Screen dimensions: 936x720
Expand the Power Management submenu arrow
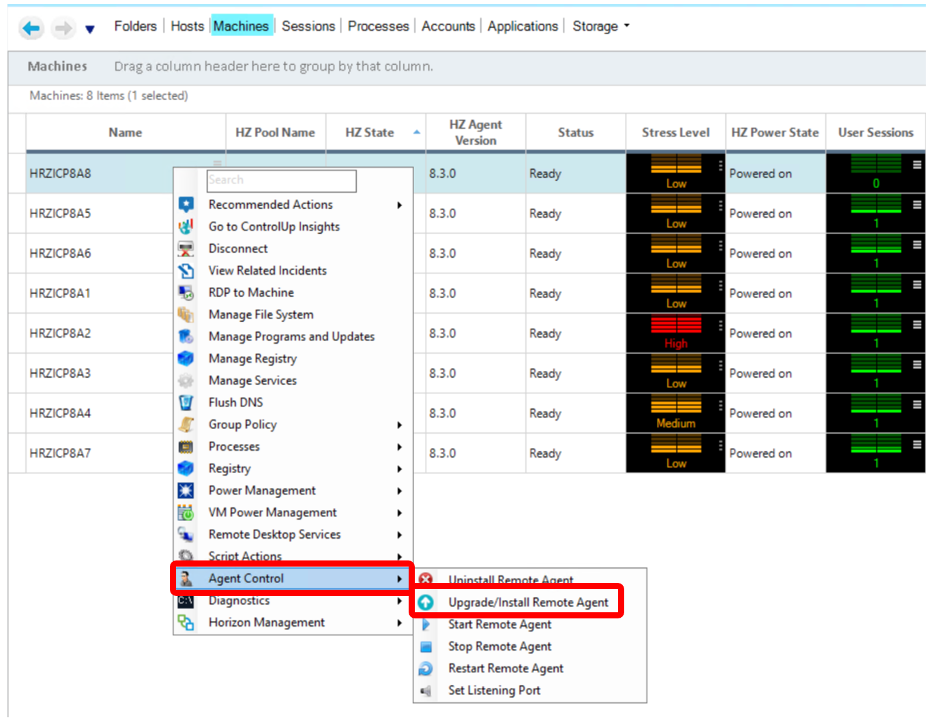pyautogui.click(x=400, y=491)
